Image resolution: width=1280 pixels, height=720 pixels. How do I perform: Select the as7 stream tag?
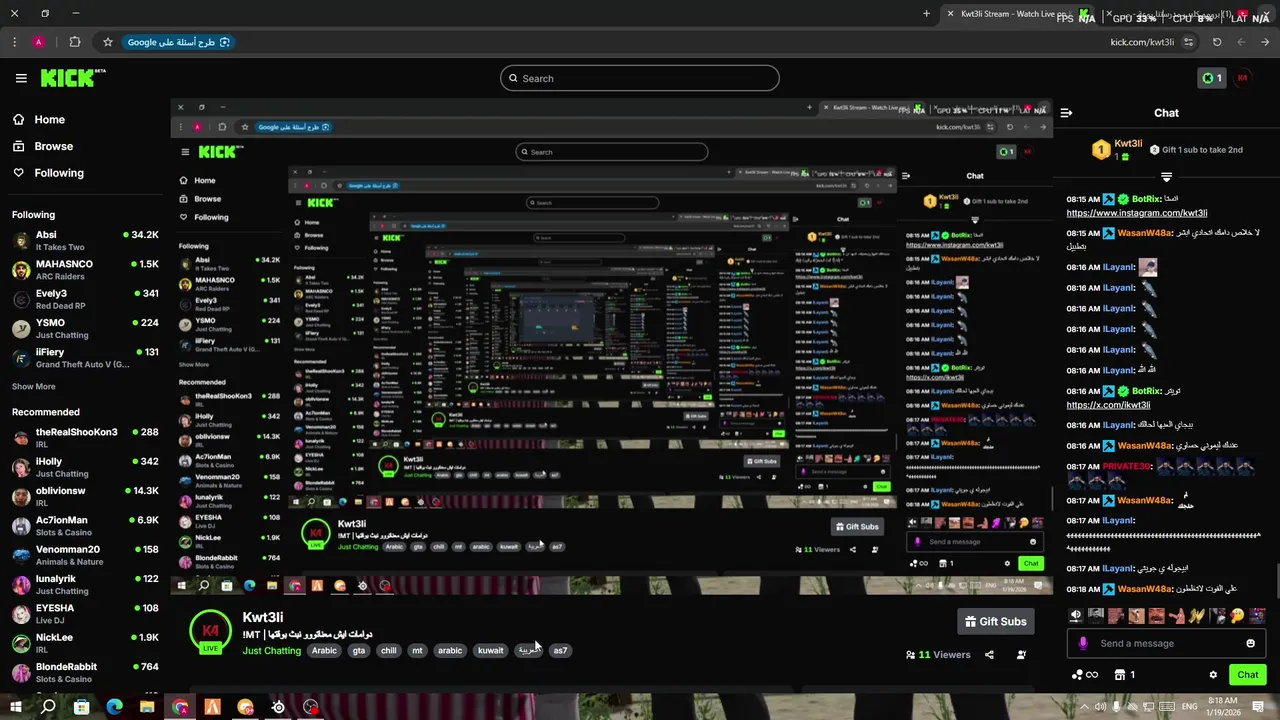pos(560,650)
